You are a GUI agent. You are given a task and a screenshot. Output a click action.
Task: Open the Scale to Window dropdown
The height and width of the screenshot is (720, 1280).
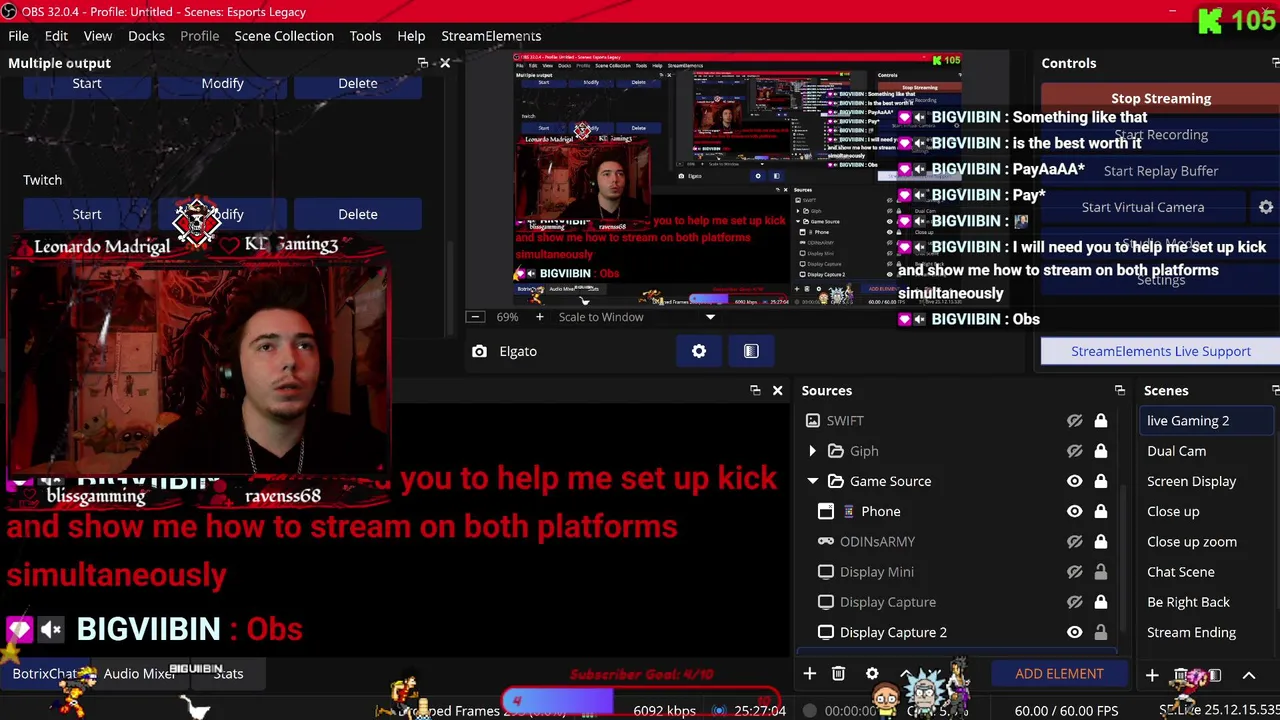tap(638, 317)
